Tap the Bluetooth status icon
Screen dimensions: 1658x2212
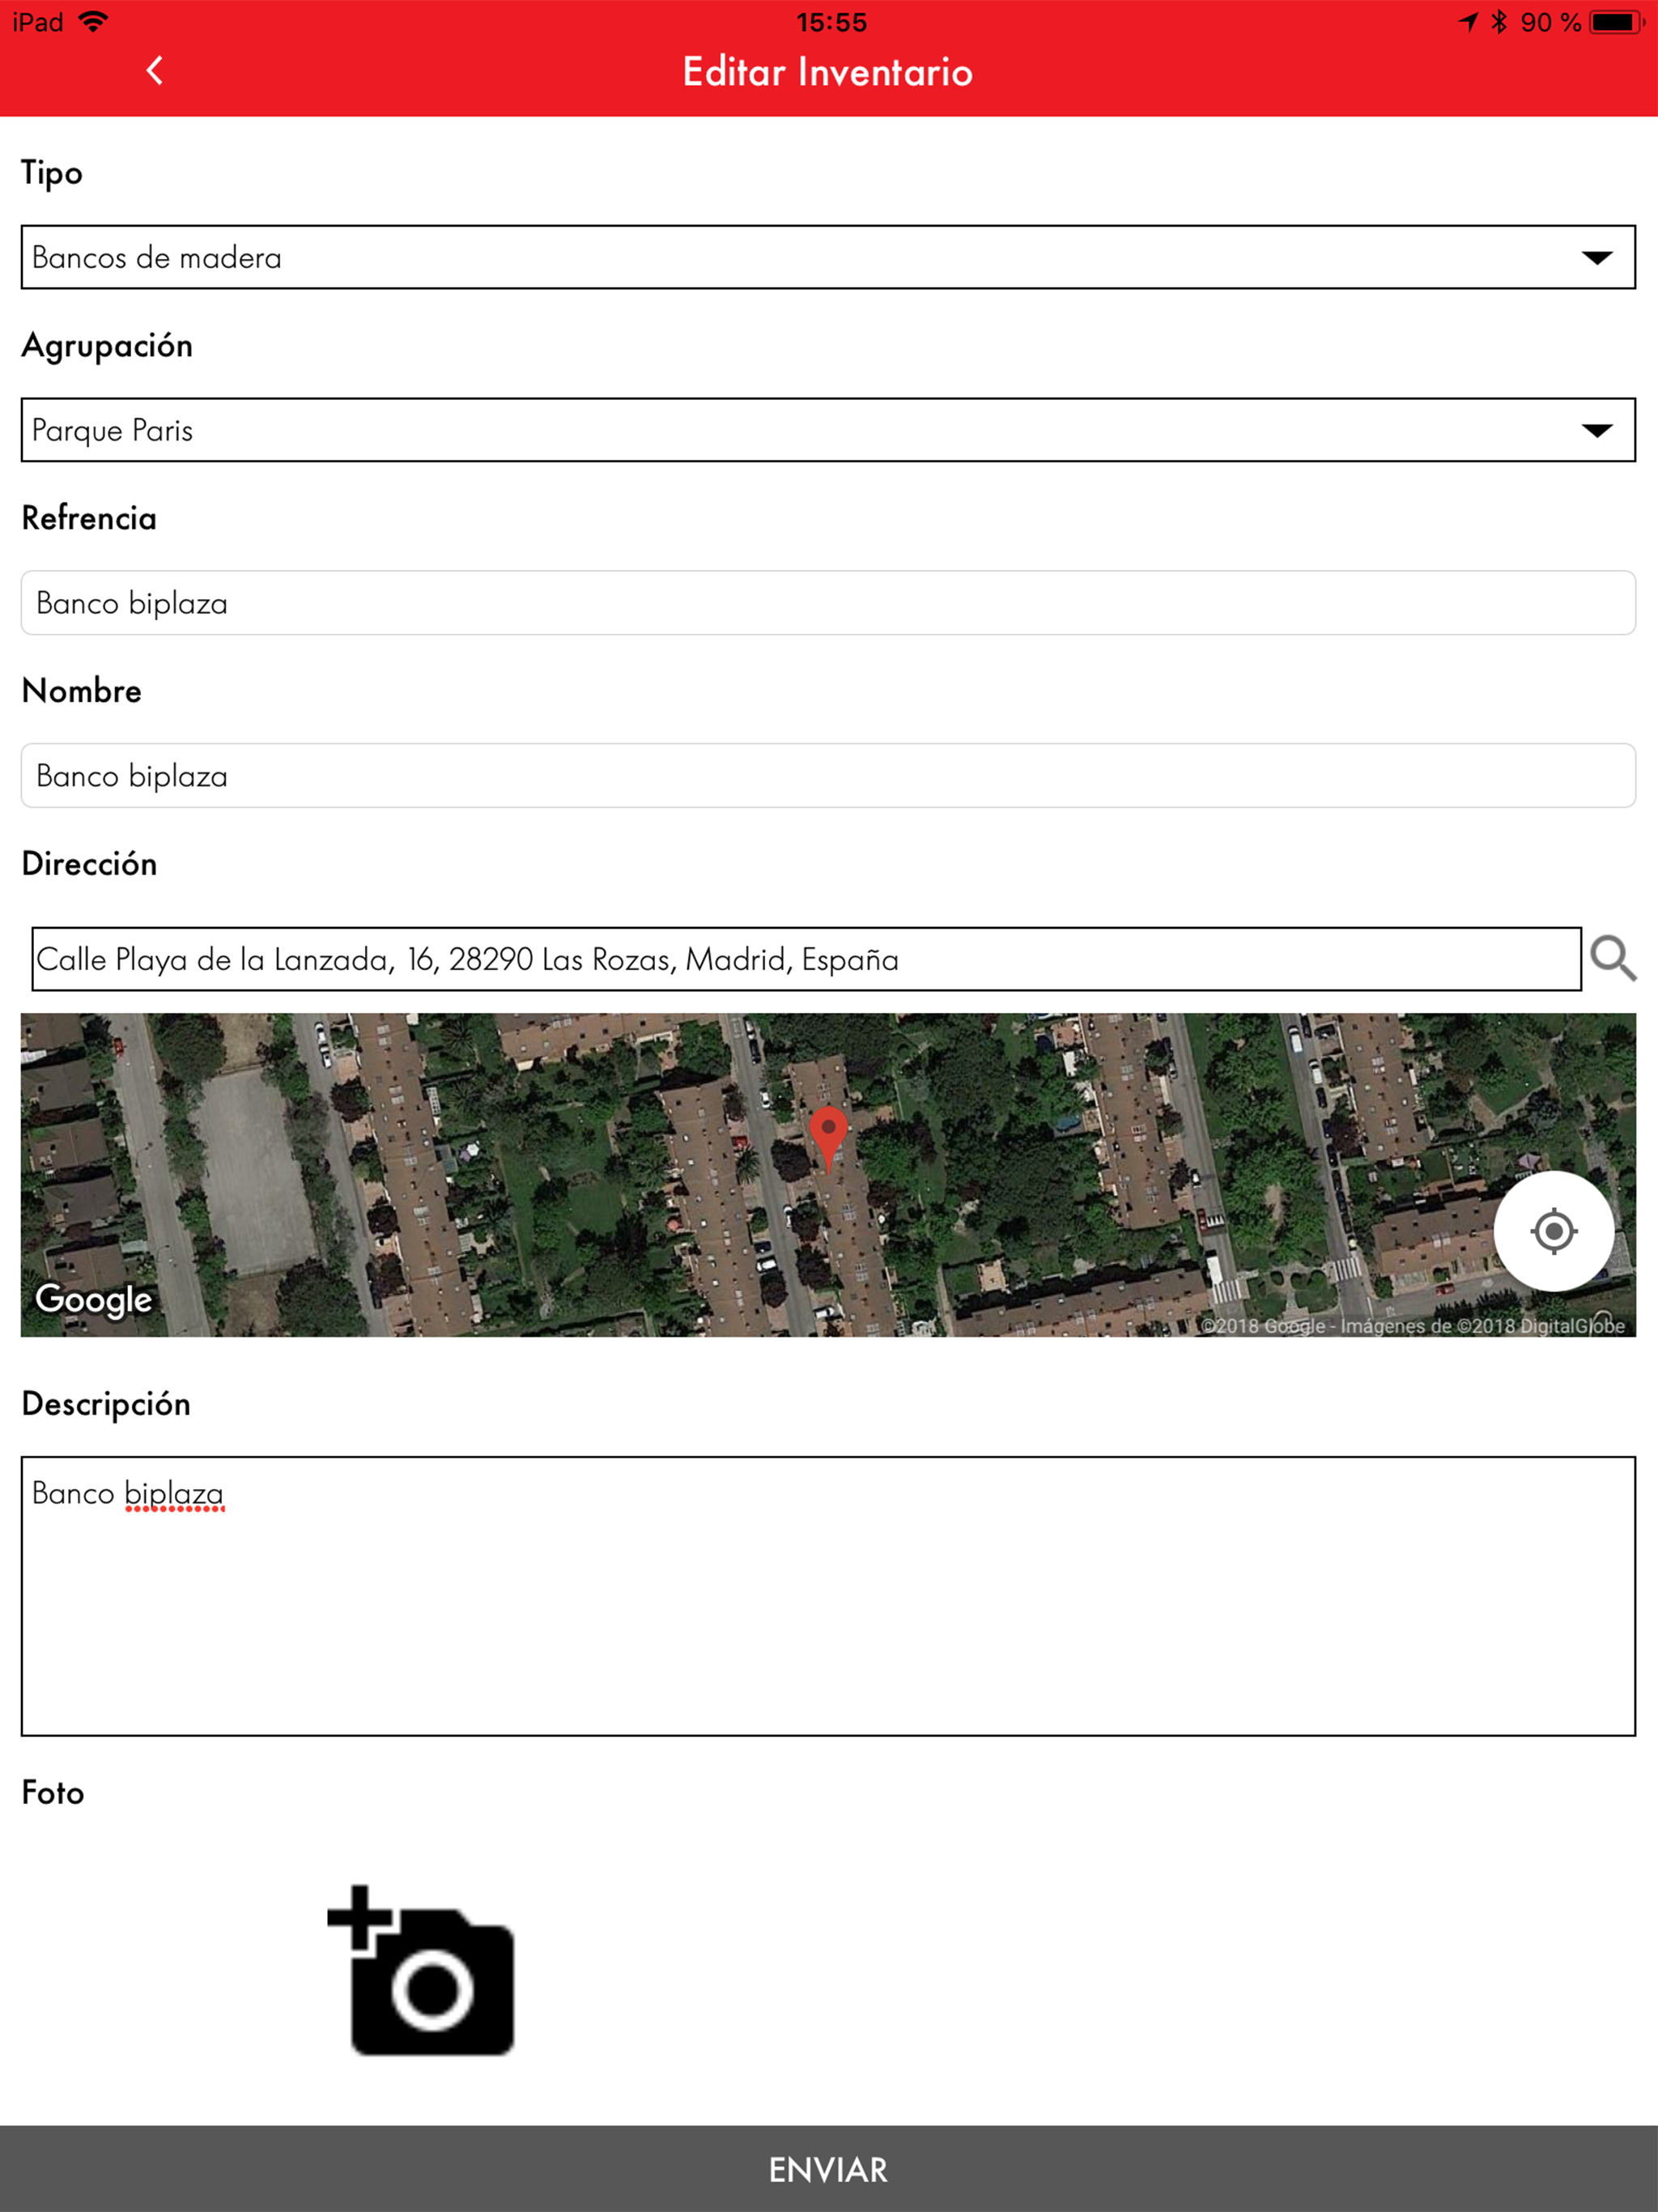tap(1498, 22)
